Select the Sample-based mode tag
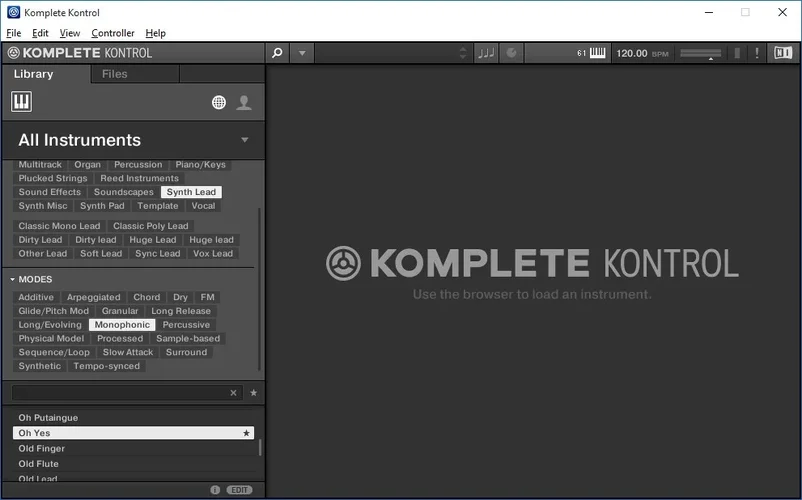 188,339
